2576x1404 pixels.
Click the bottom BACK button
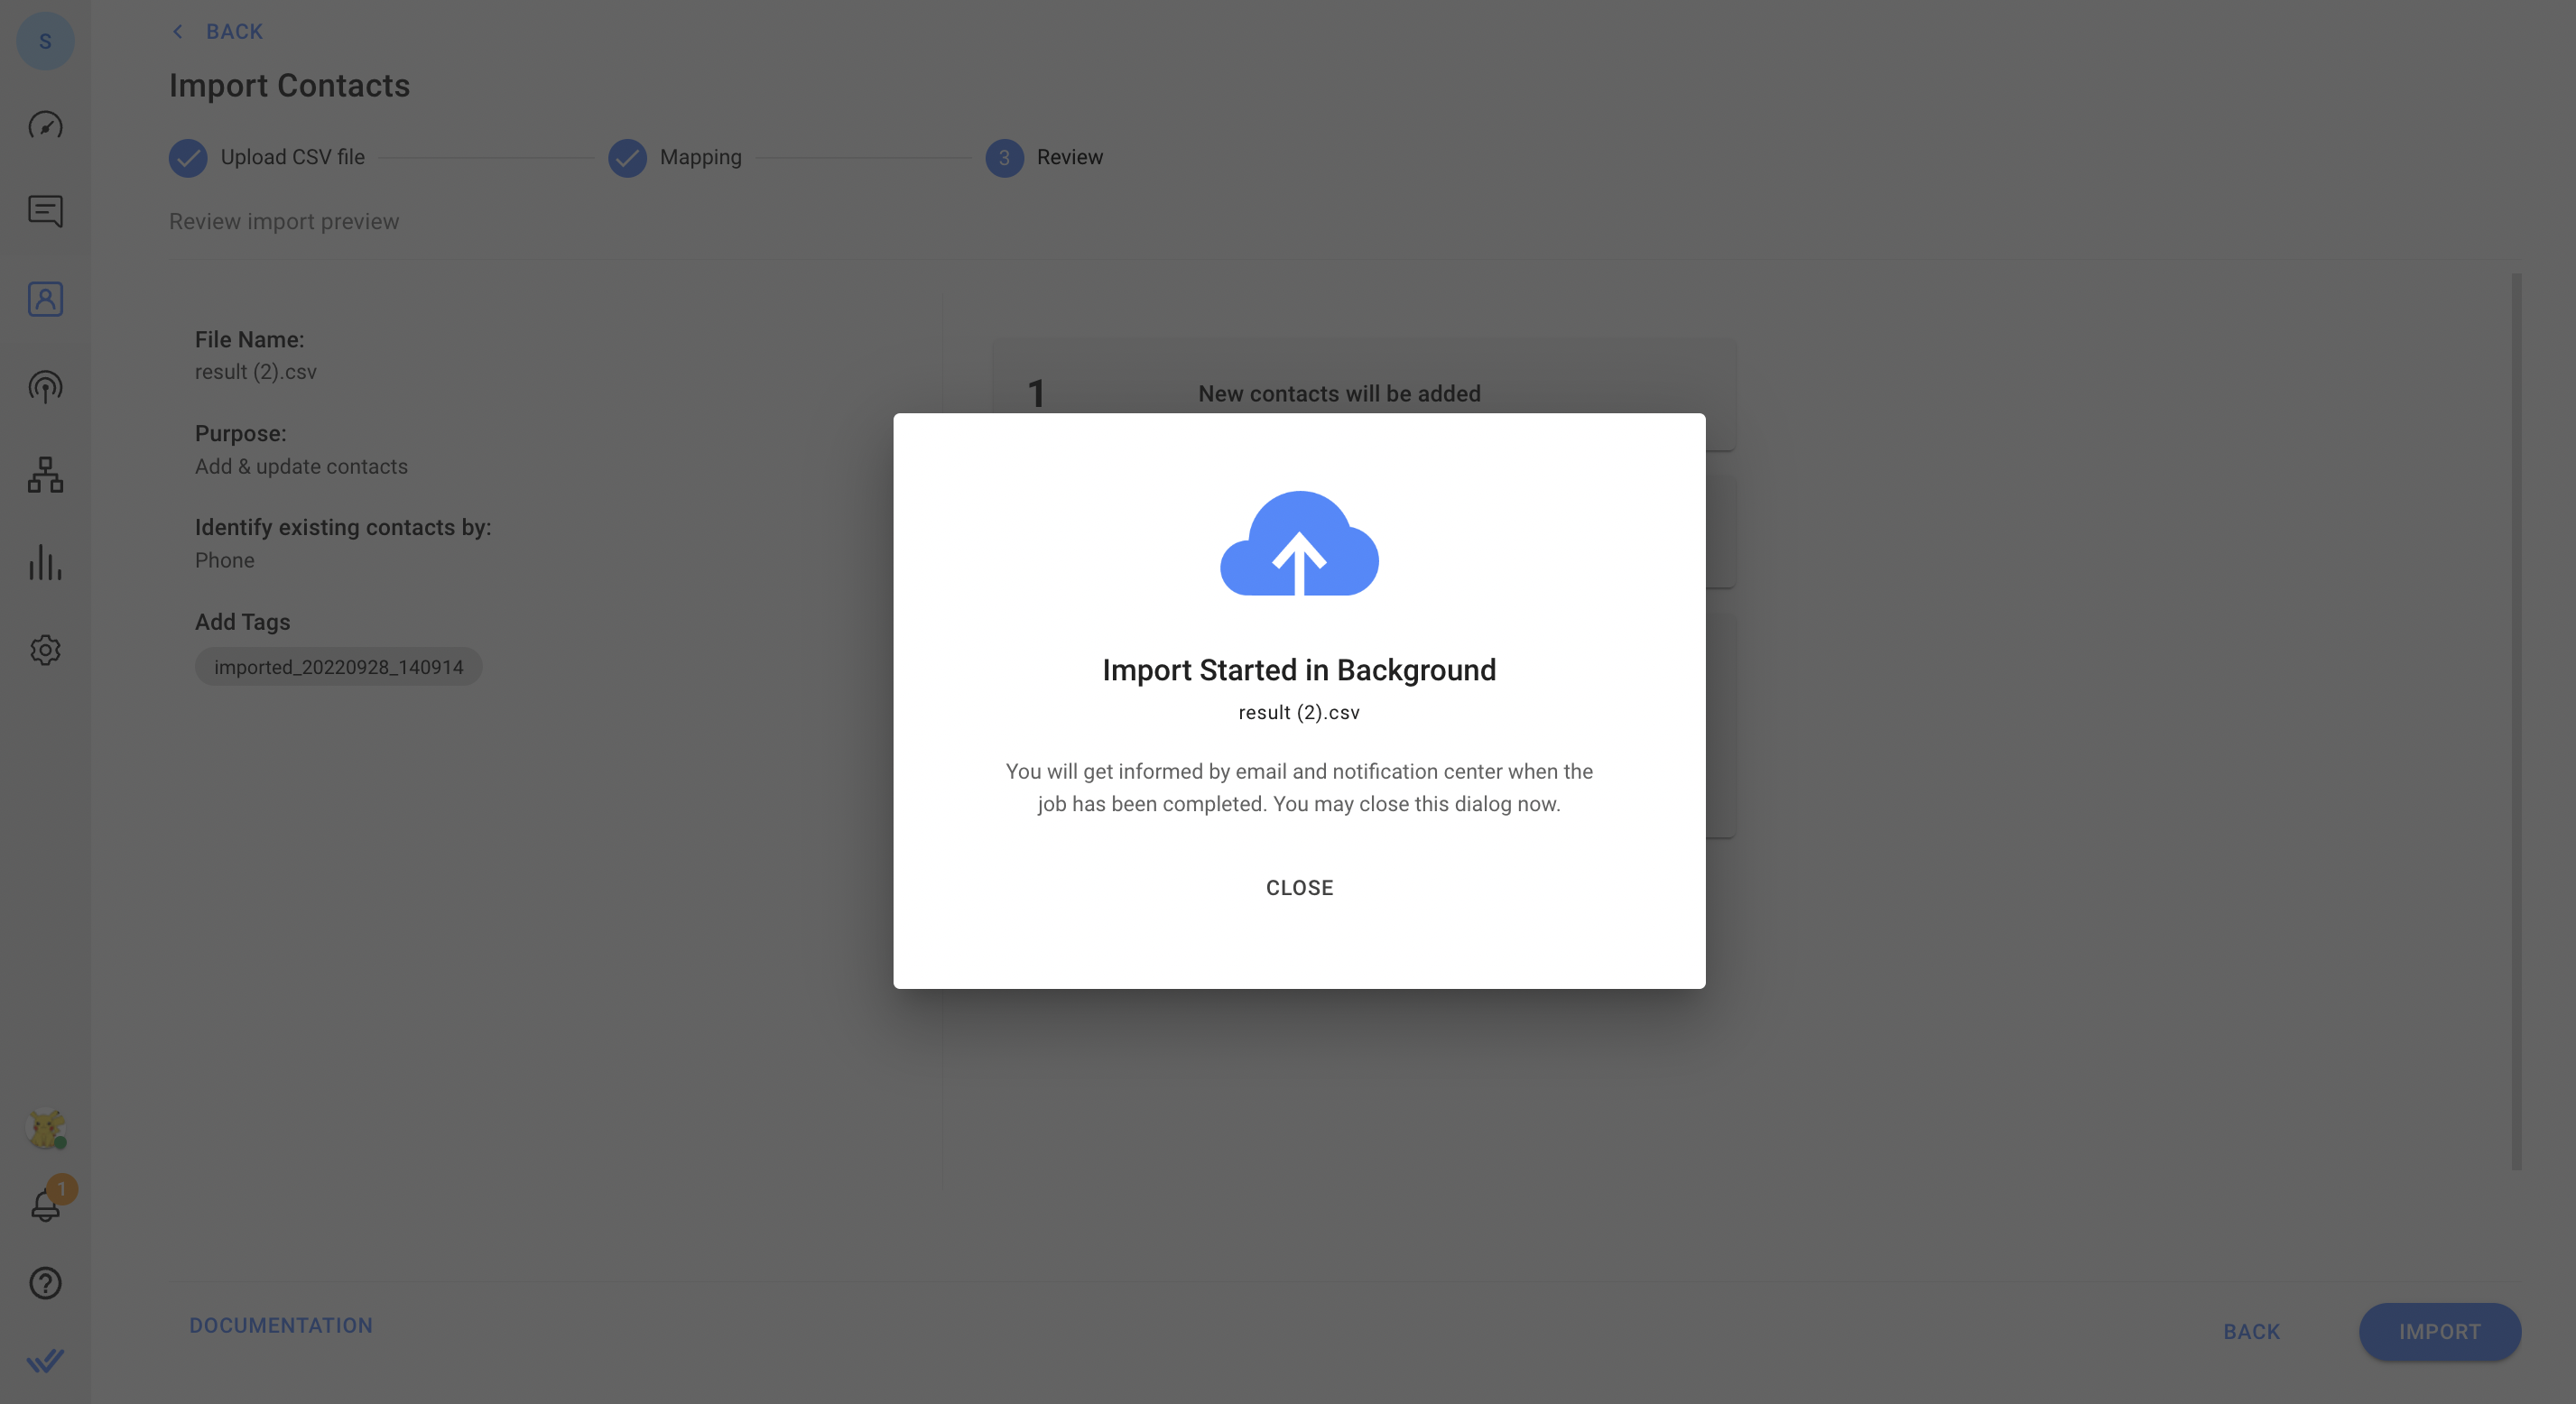tap(2251, 1332)
